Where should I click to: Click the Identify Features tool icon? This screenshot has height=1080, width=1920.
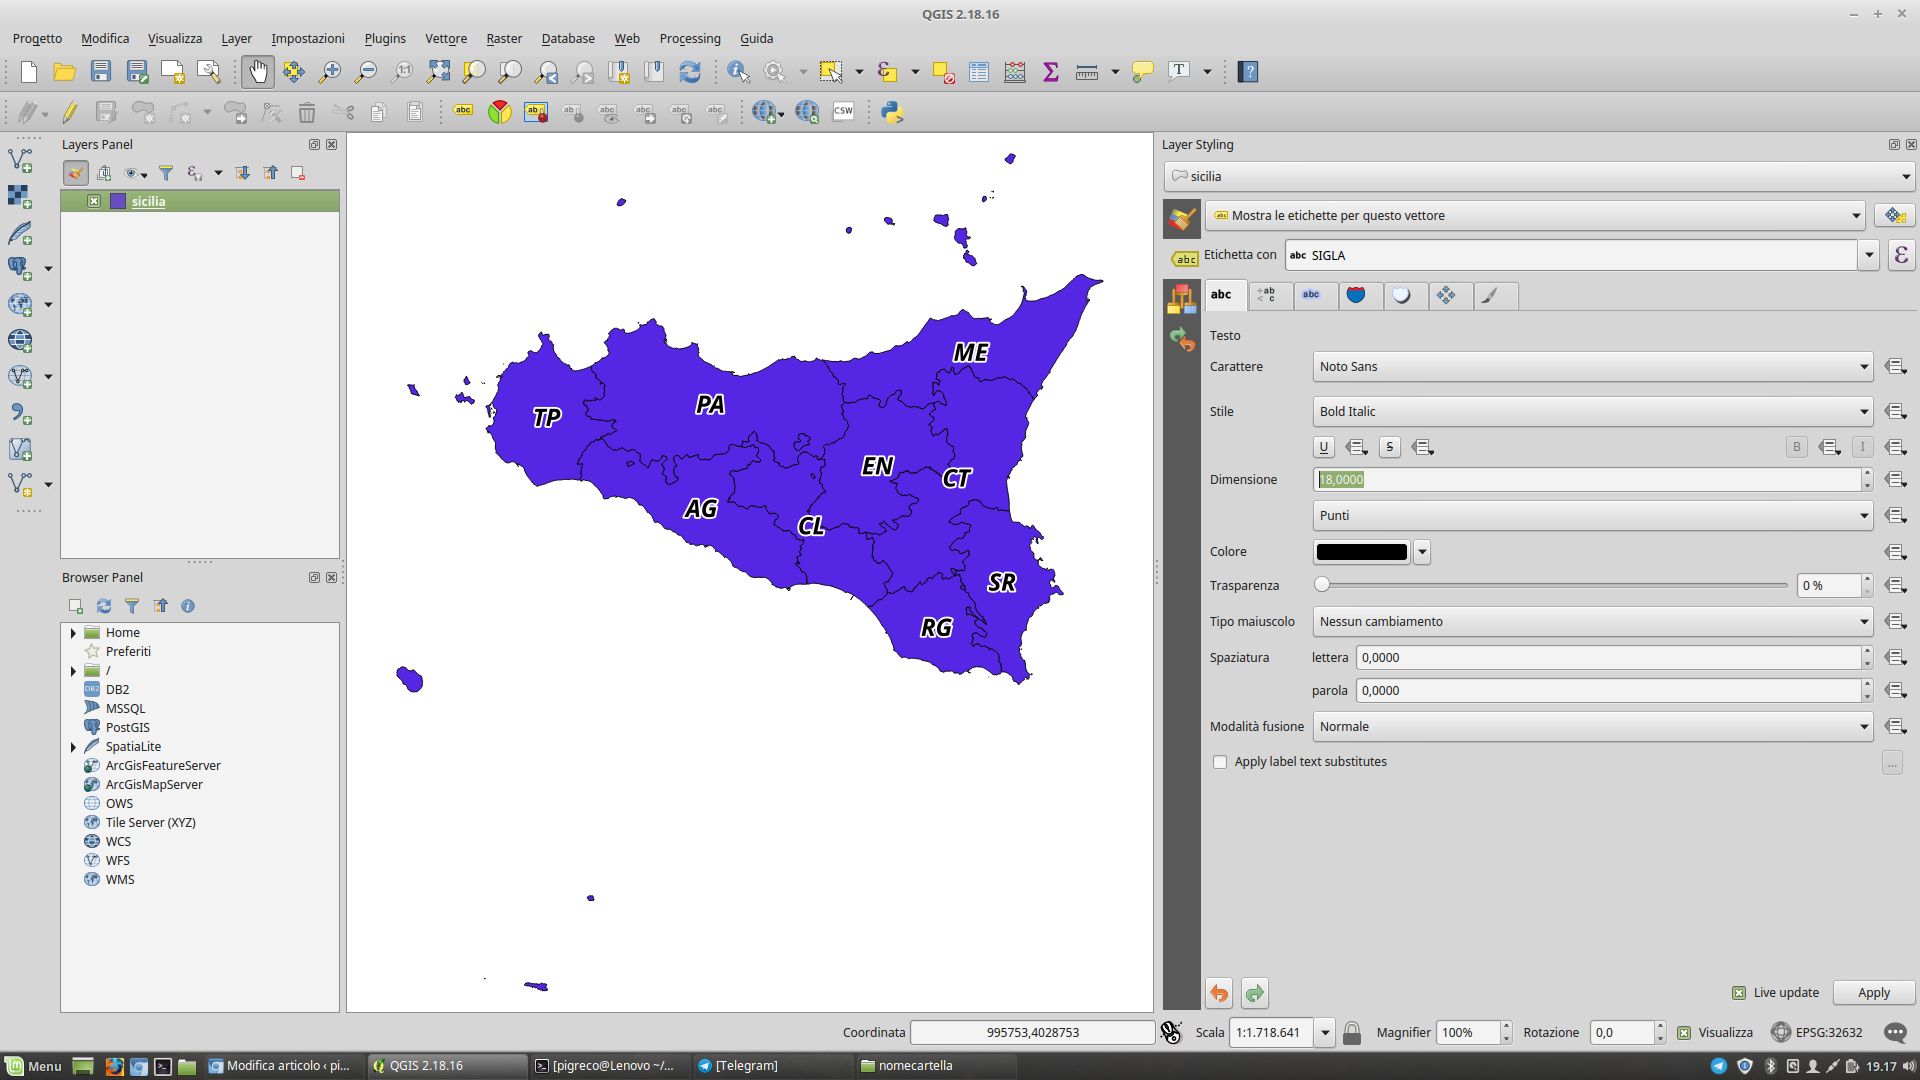point(738,72)
